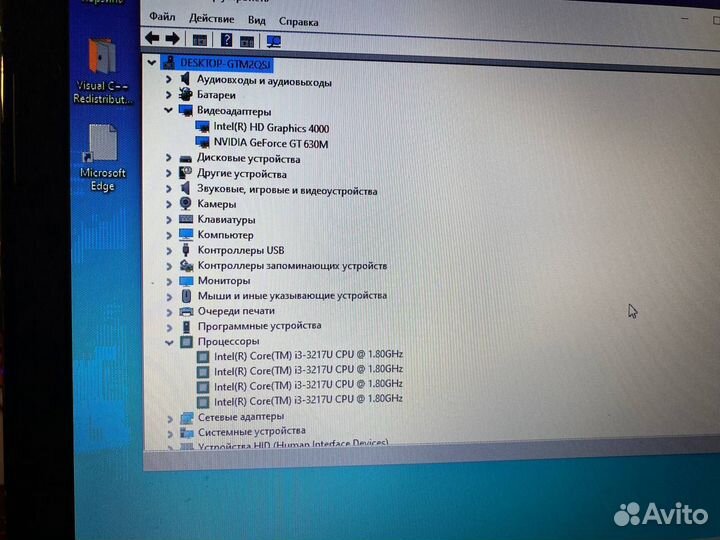Open the Справка menu
This screenshot has height=540, width=720.
(x=298, y=22)
